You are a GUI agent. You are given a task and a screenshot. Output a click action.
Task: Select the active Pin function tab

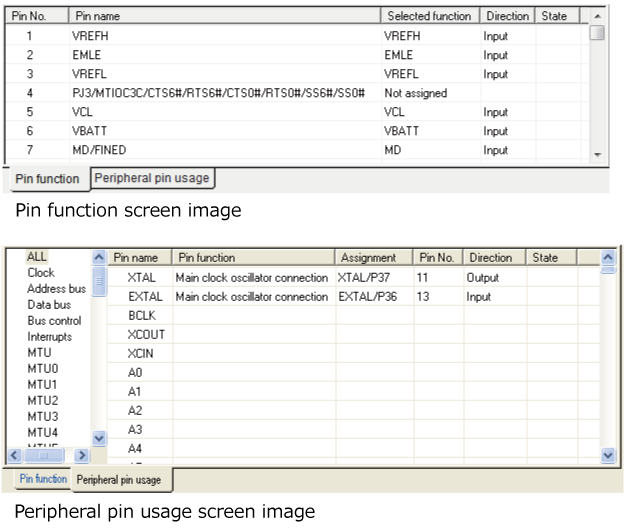(47, 179)
